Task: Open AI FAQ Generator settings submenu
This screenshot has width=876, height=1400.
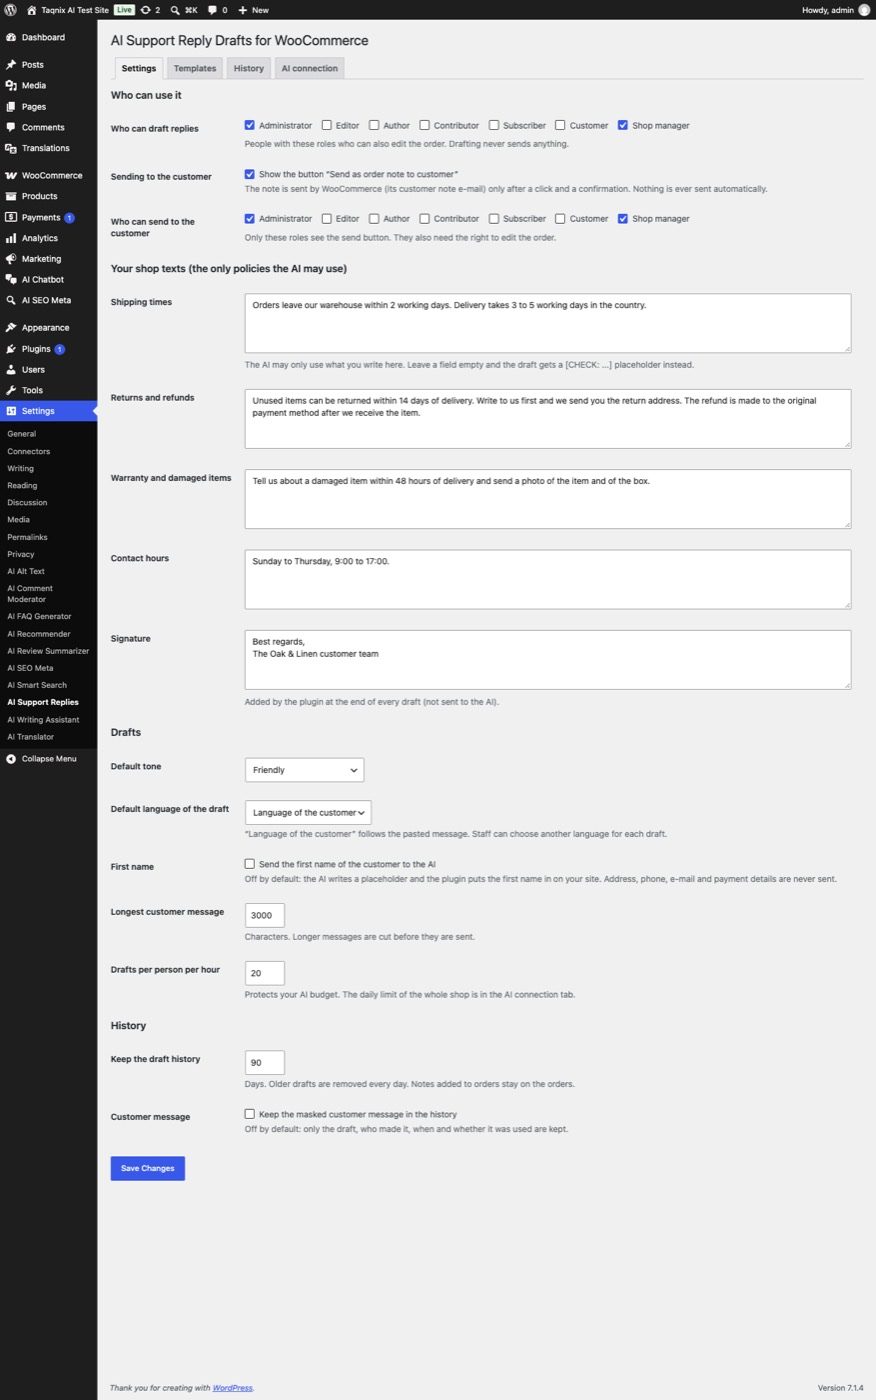Action: [x=39, y=616]
